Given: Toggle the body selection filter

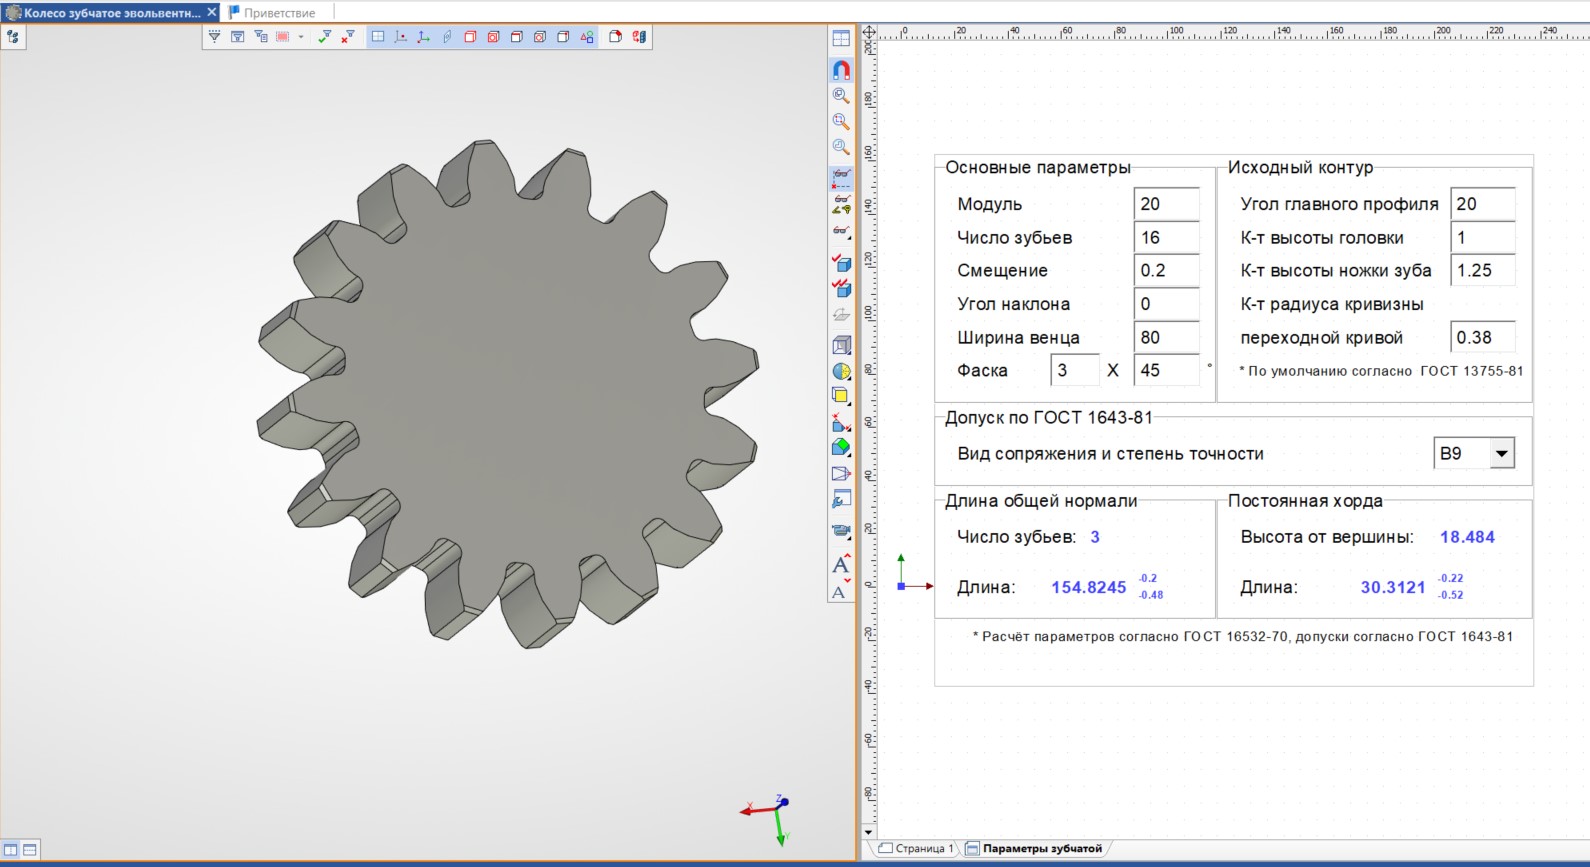Looking at the screenshot, I should (563, 37).
